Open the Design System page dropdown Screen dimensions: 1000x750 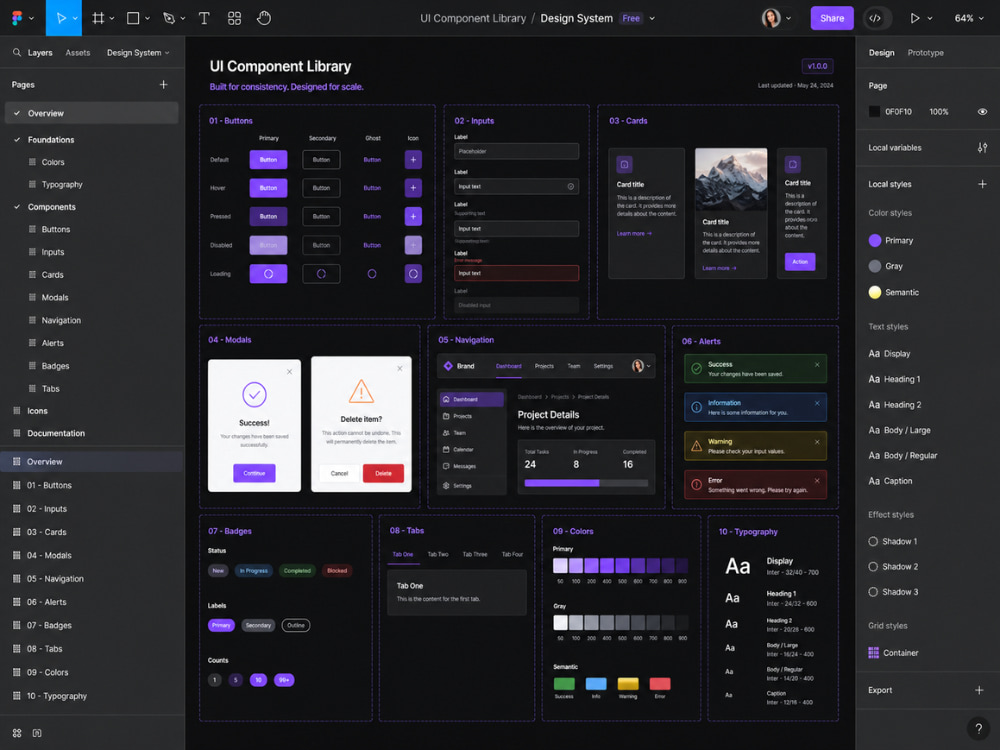pyautogui.click(x=138, y=52)
